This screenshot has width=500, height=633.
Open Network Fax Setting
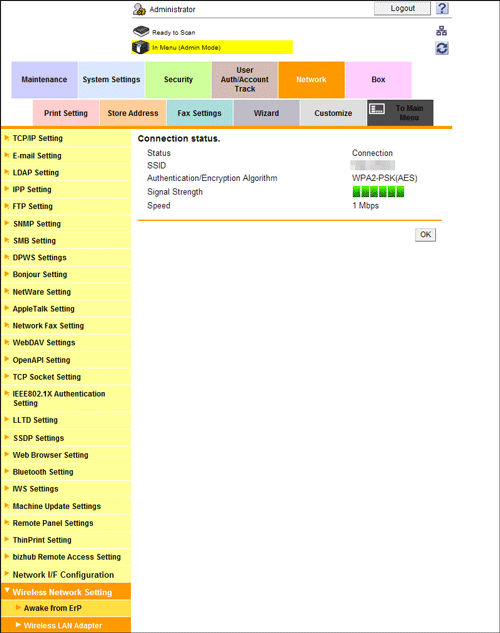pos(66,326)
